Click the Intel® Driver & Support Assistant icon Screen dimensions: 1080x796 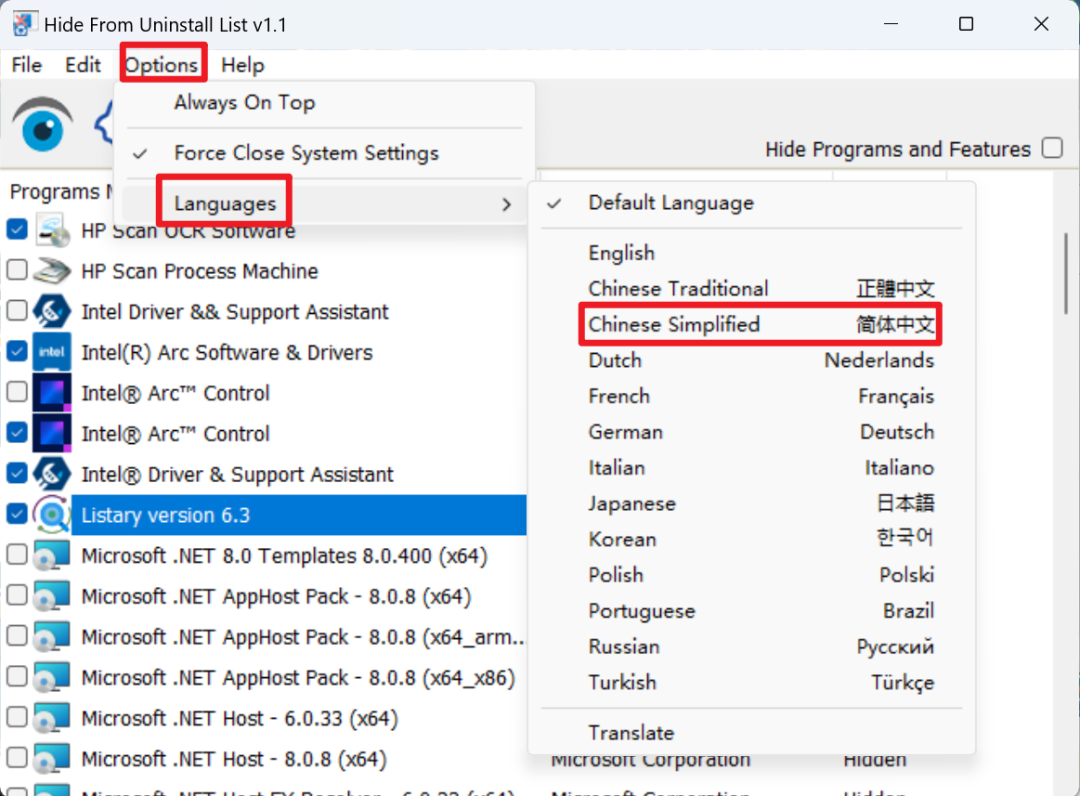tap(52, 474)
